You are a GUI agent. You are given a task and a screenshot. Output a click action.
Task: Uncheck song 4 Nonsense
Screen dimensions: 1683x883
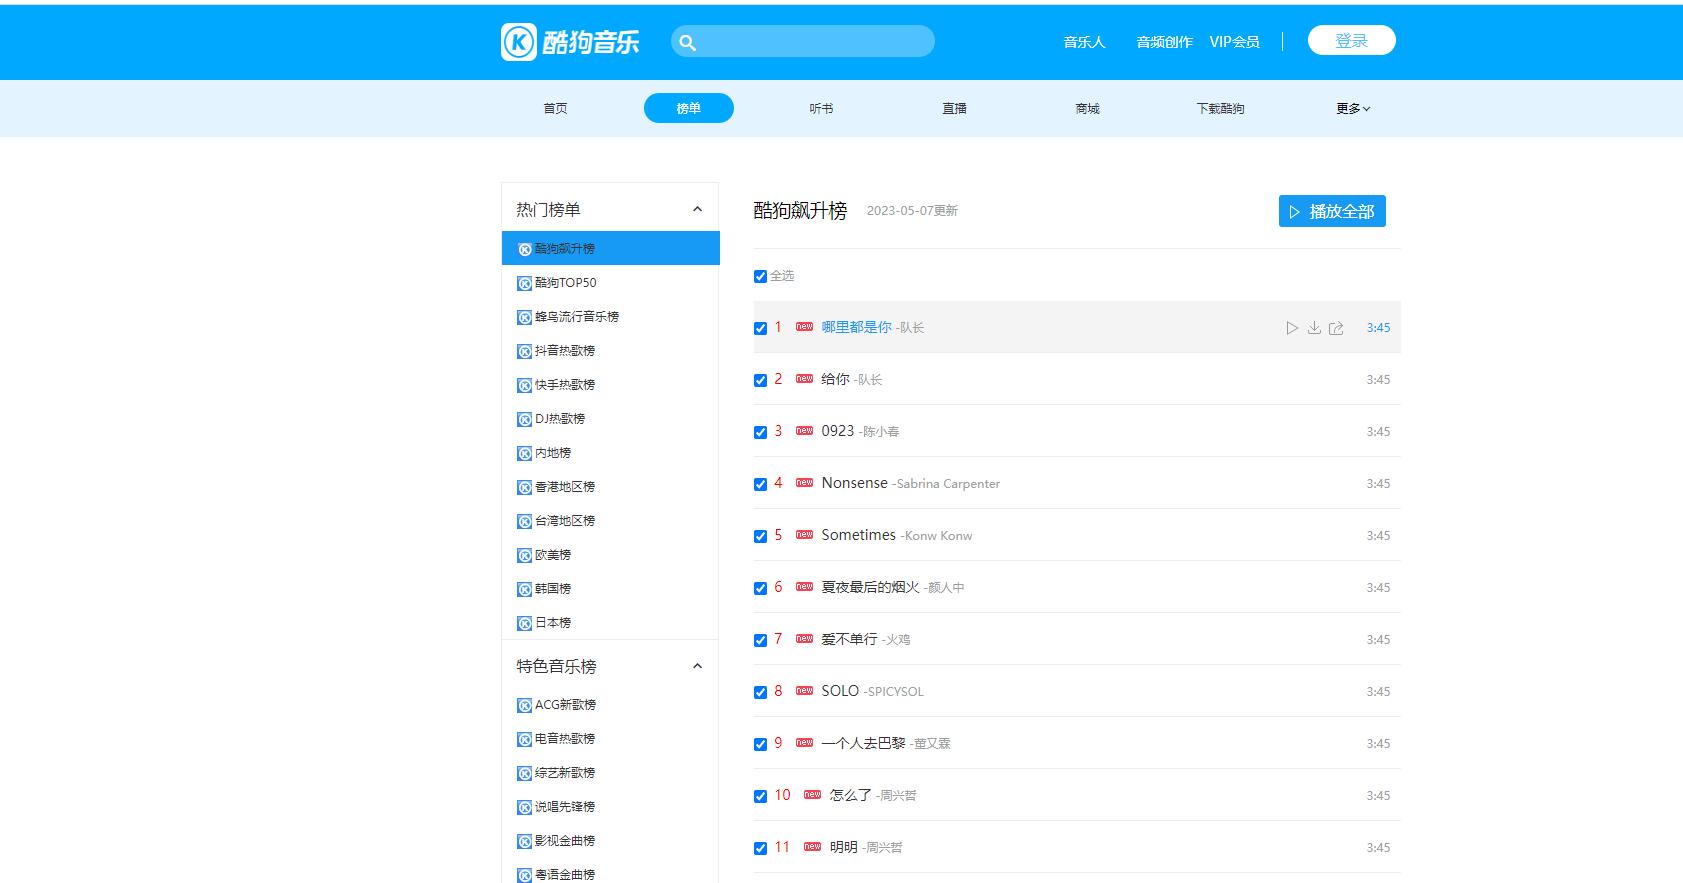760,484
